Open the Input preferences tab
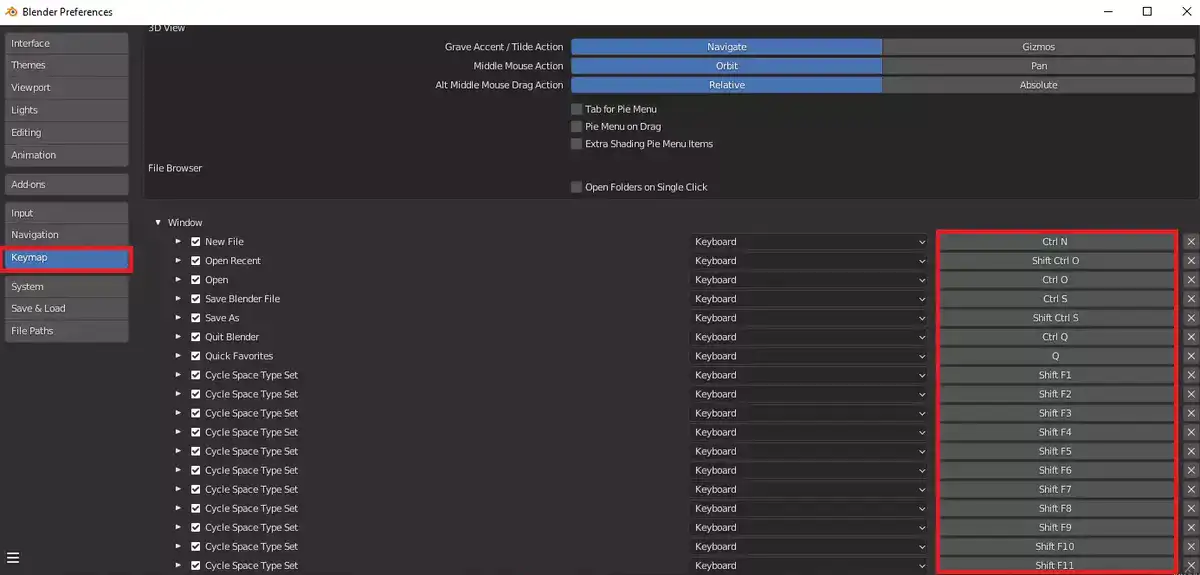Viewport: 1200px width, 575px height. 67,213
